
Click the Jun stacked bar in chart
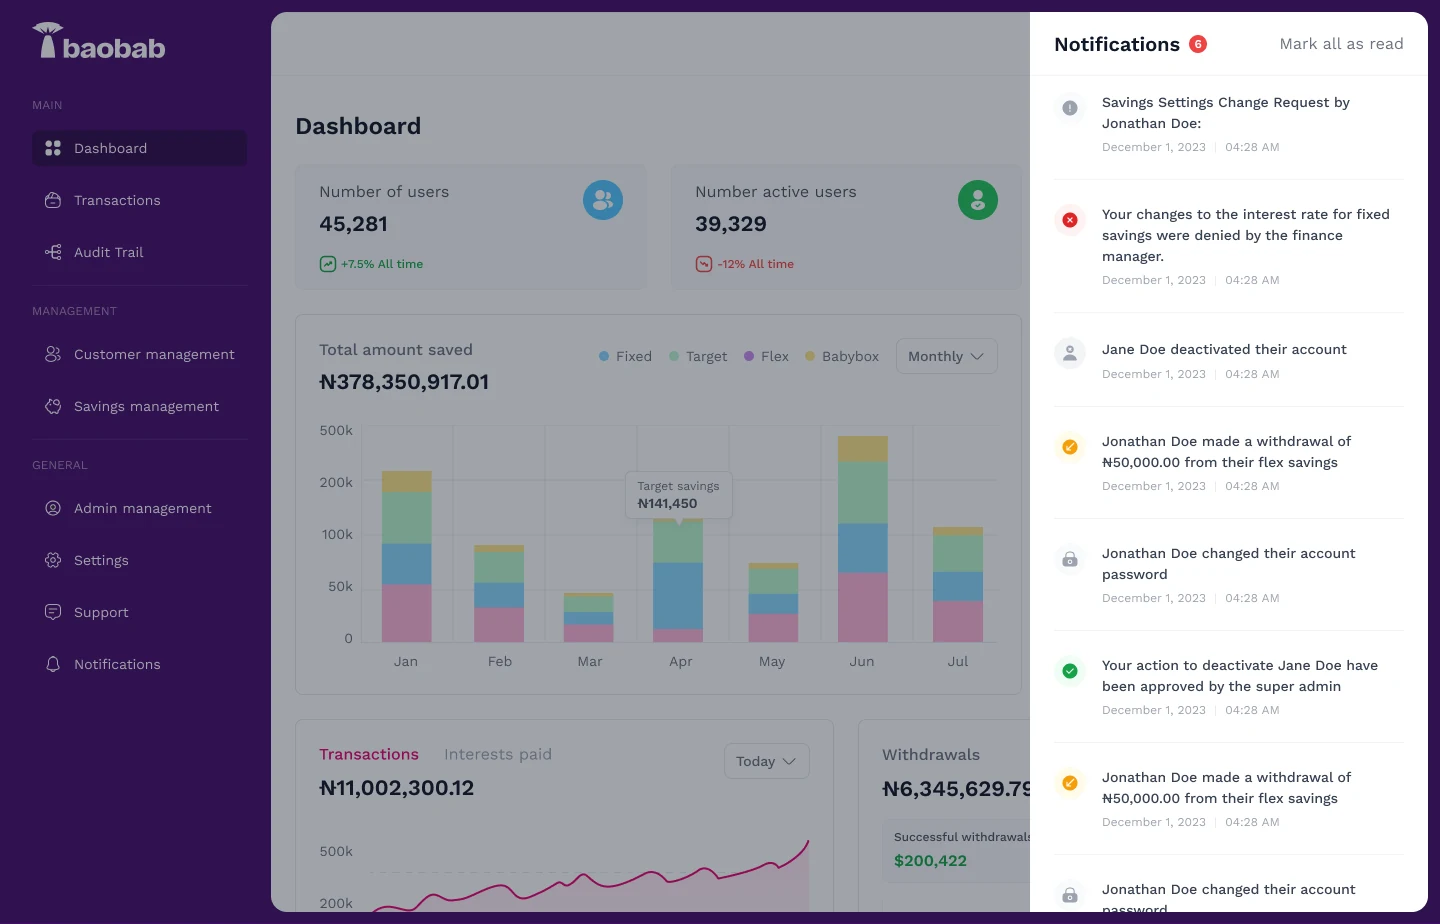(863, 539)
